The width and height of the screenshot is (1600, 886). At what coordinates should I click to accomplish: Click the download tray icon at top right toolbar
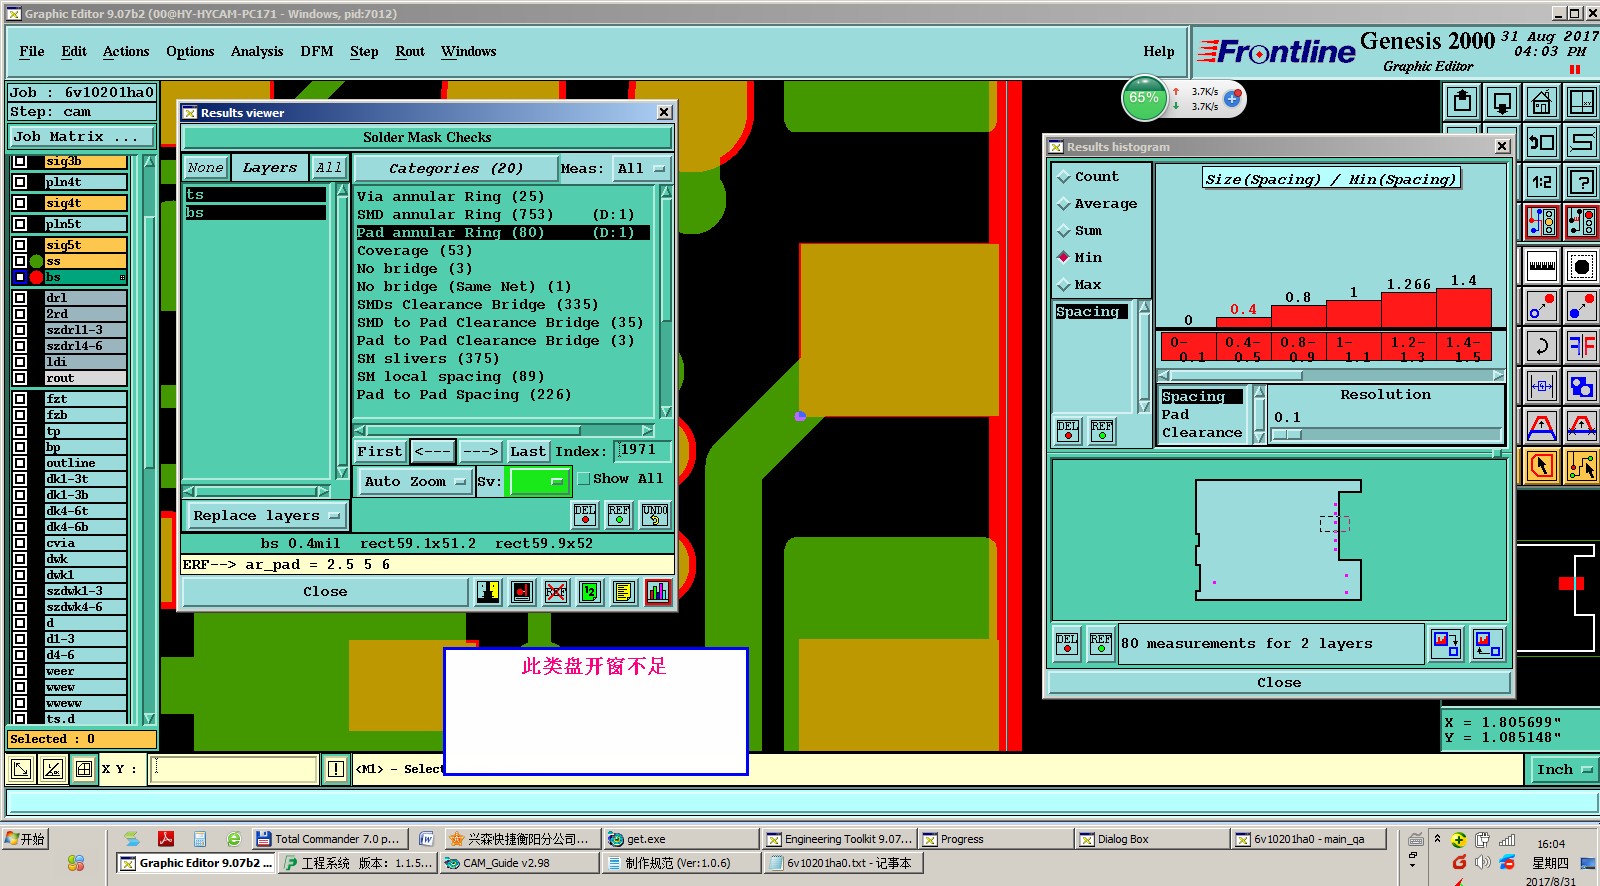tap(1501, 102)
